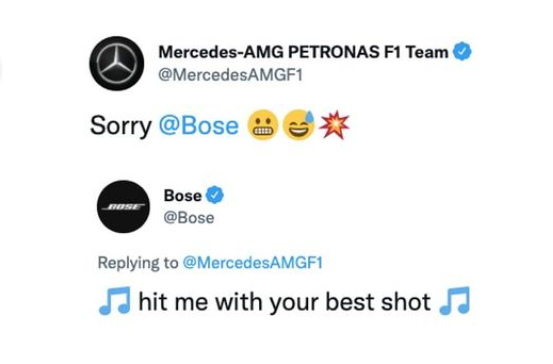Click the @MercedesAMGF1 handle under team name
Screen dimensions: 553x364
[x=230, y=75]
